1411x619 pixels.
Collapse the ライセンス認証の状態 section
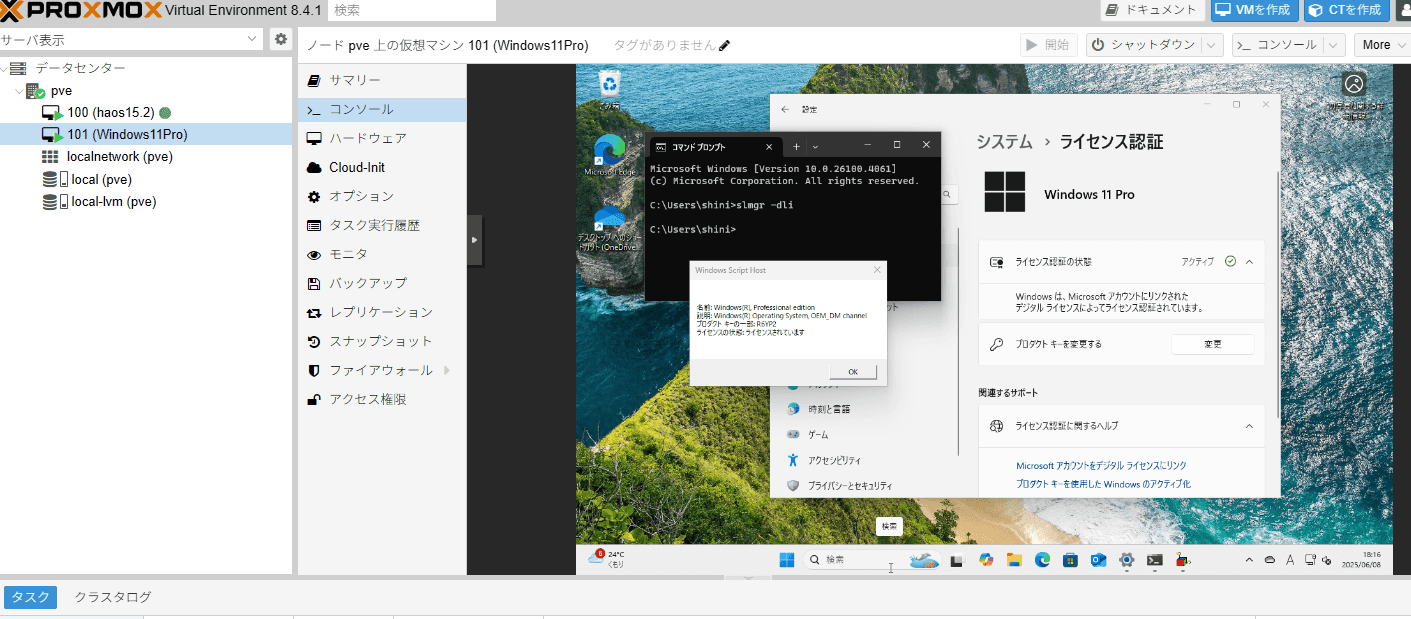[x=1249, y=261]
